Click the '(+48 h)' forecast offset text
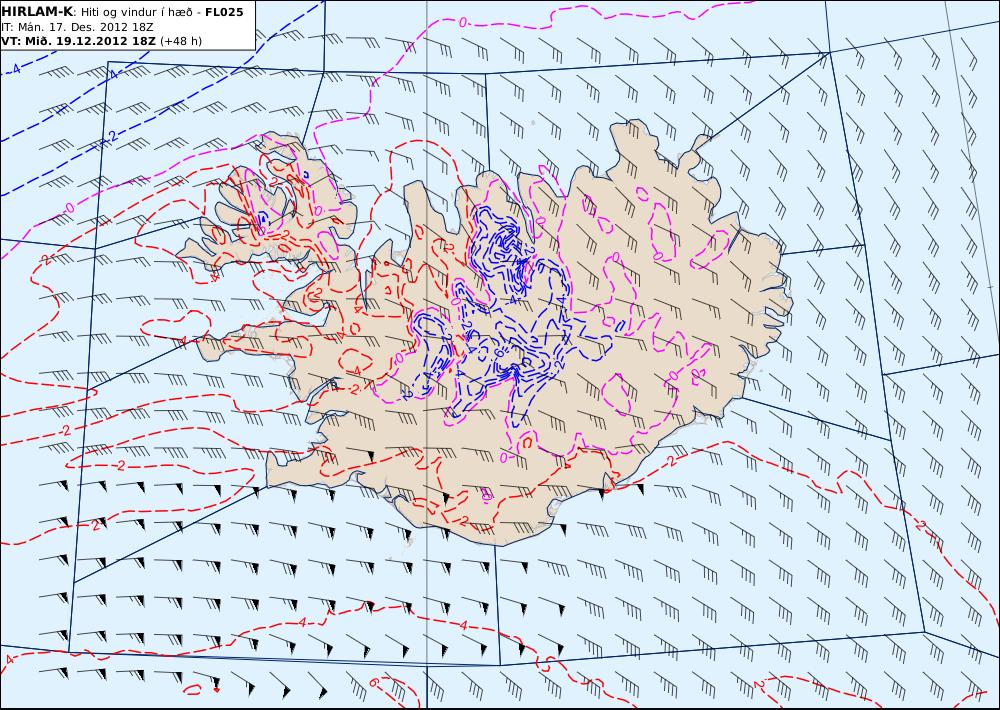The height and width of the screenshot is (710, 1000). tap(180, 41)
